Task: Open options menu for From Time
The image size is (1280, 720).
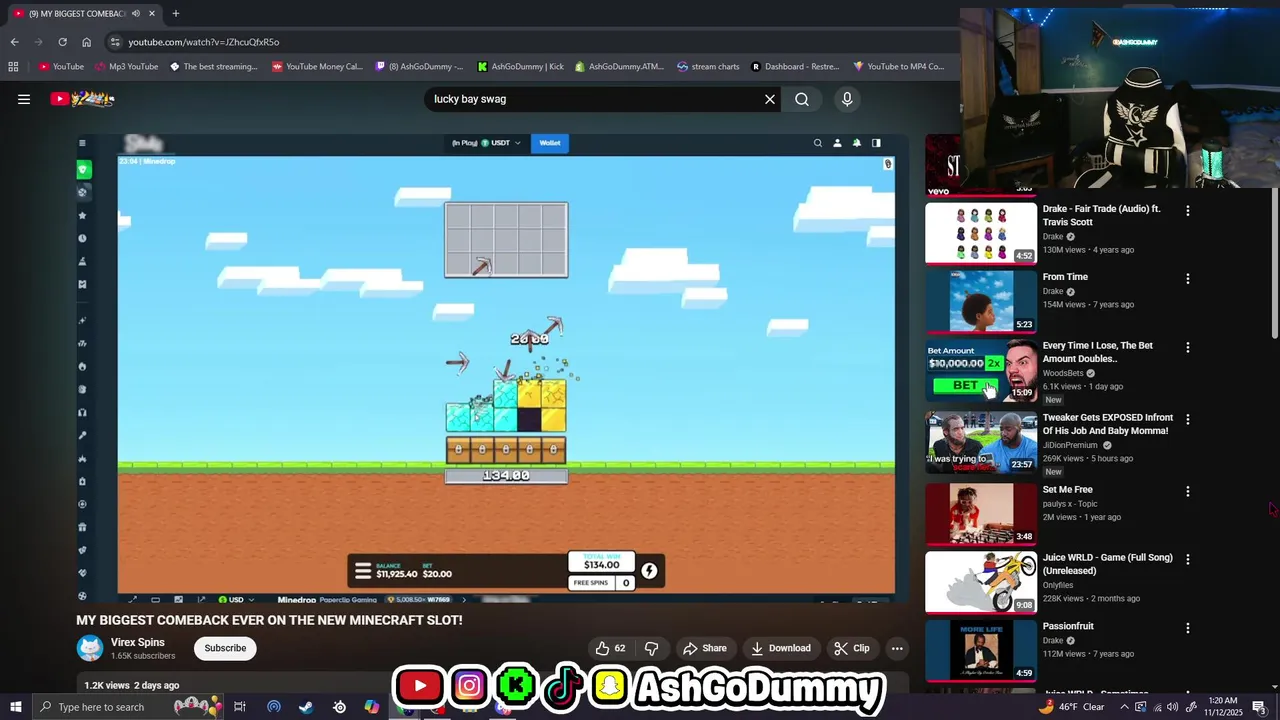Action: point(1188,279)
